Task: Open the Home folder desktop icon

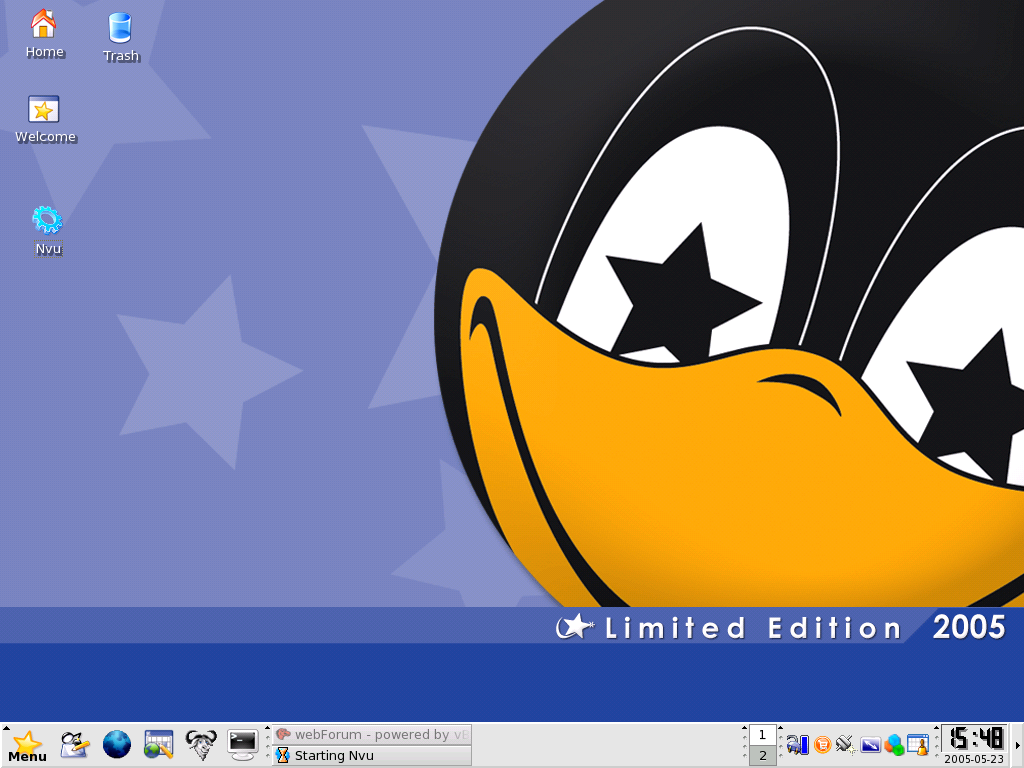Action: click(x=44, y=35)
